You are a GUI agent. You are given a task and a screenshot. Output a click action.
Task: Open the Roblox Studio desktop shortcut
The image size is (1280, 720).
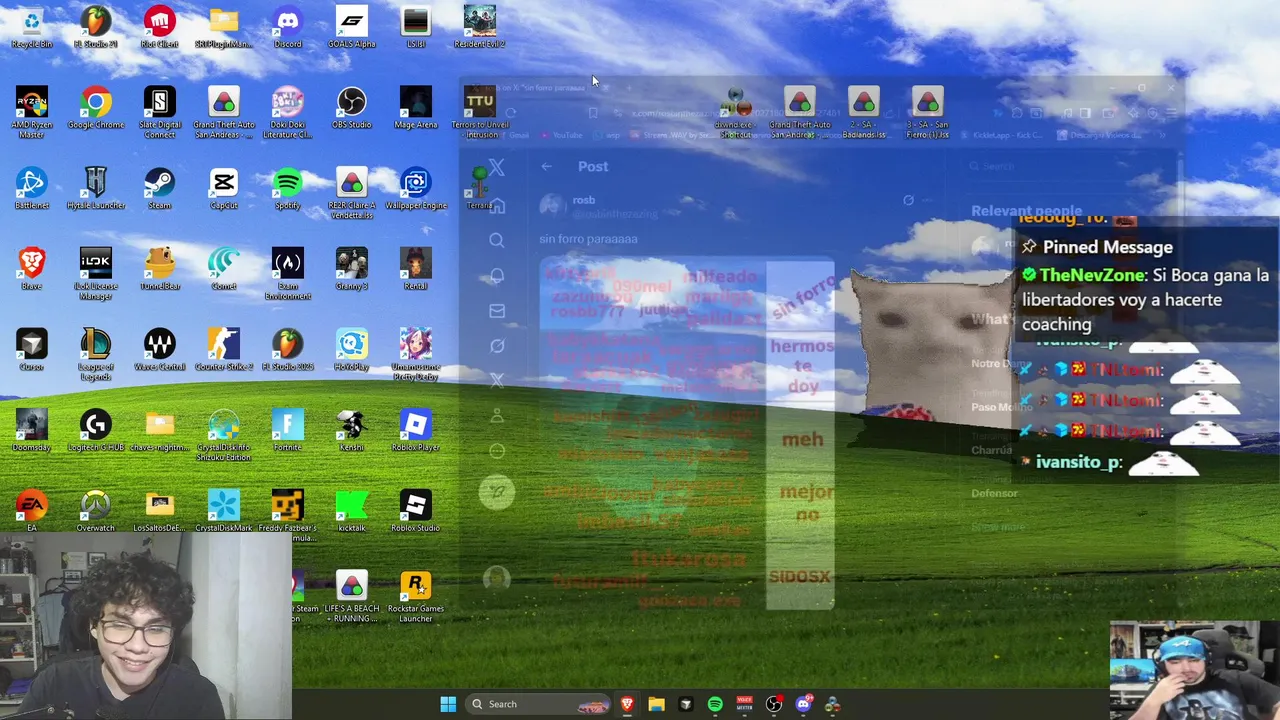[416, 512]
